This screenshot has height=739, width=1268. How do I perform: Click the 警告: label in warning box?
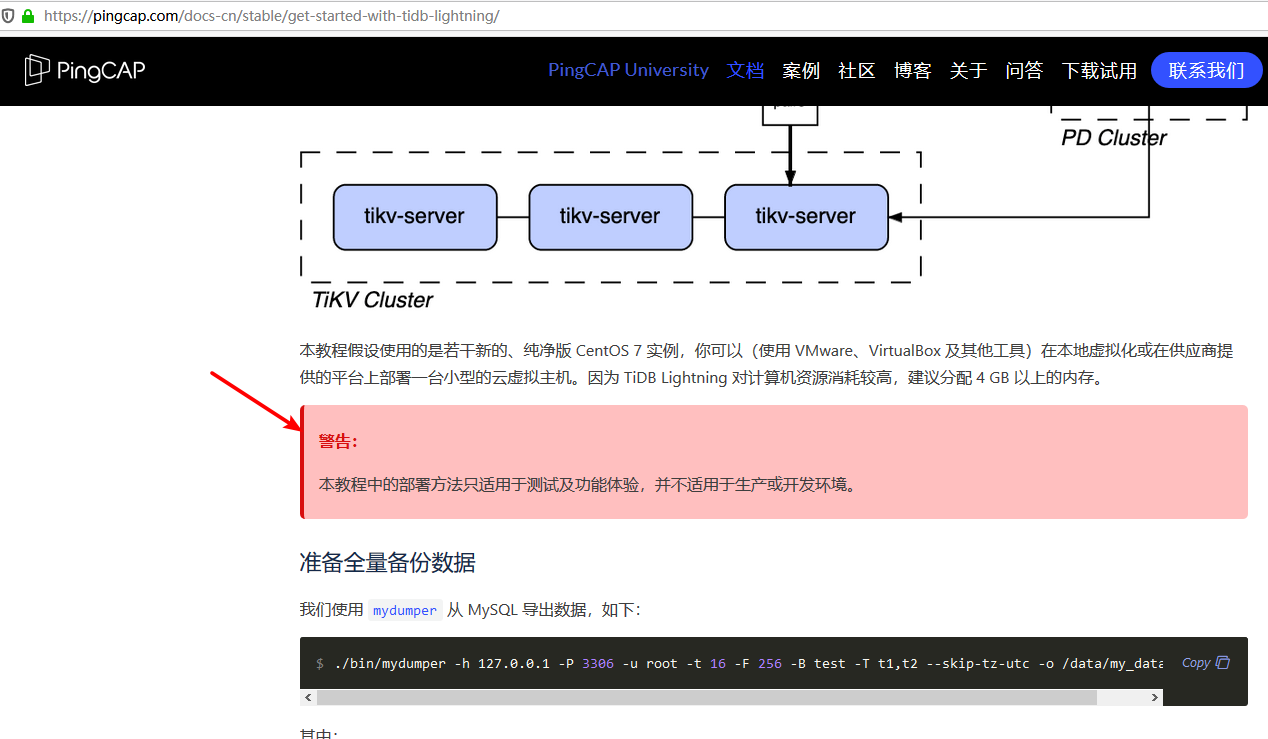338,441
